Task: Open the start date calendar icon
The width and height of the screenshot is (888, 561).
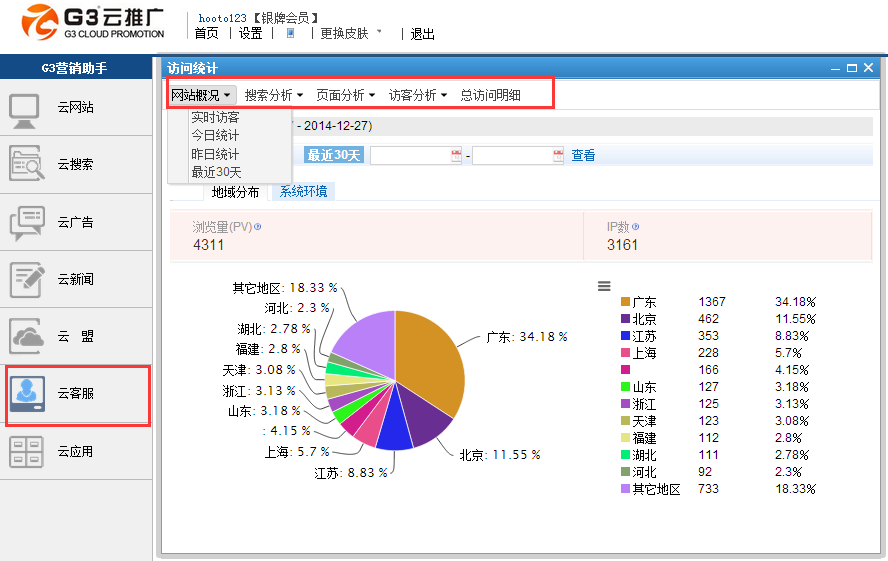Action: [456, 156]
